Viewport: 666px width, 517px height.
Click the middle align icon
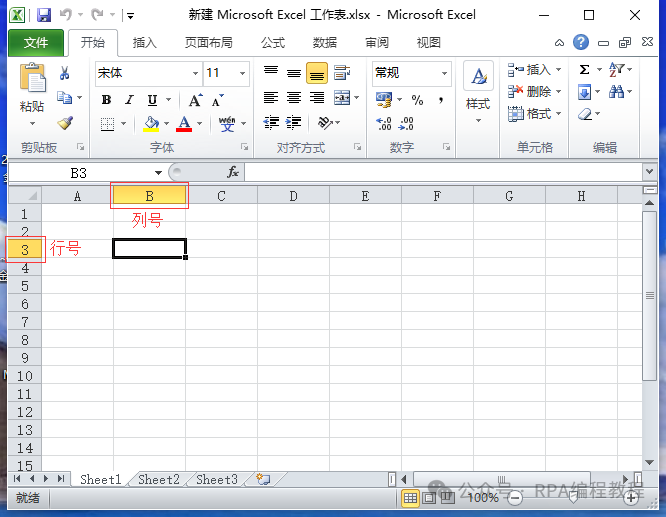click(293, 73)
